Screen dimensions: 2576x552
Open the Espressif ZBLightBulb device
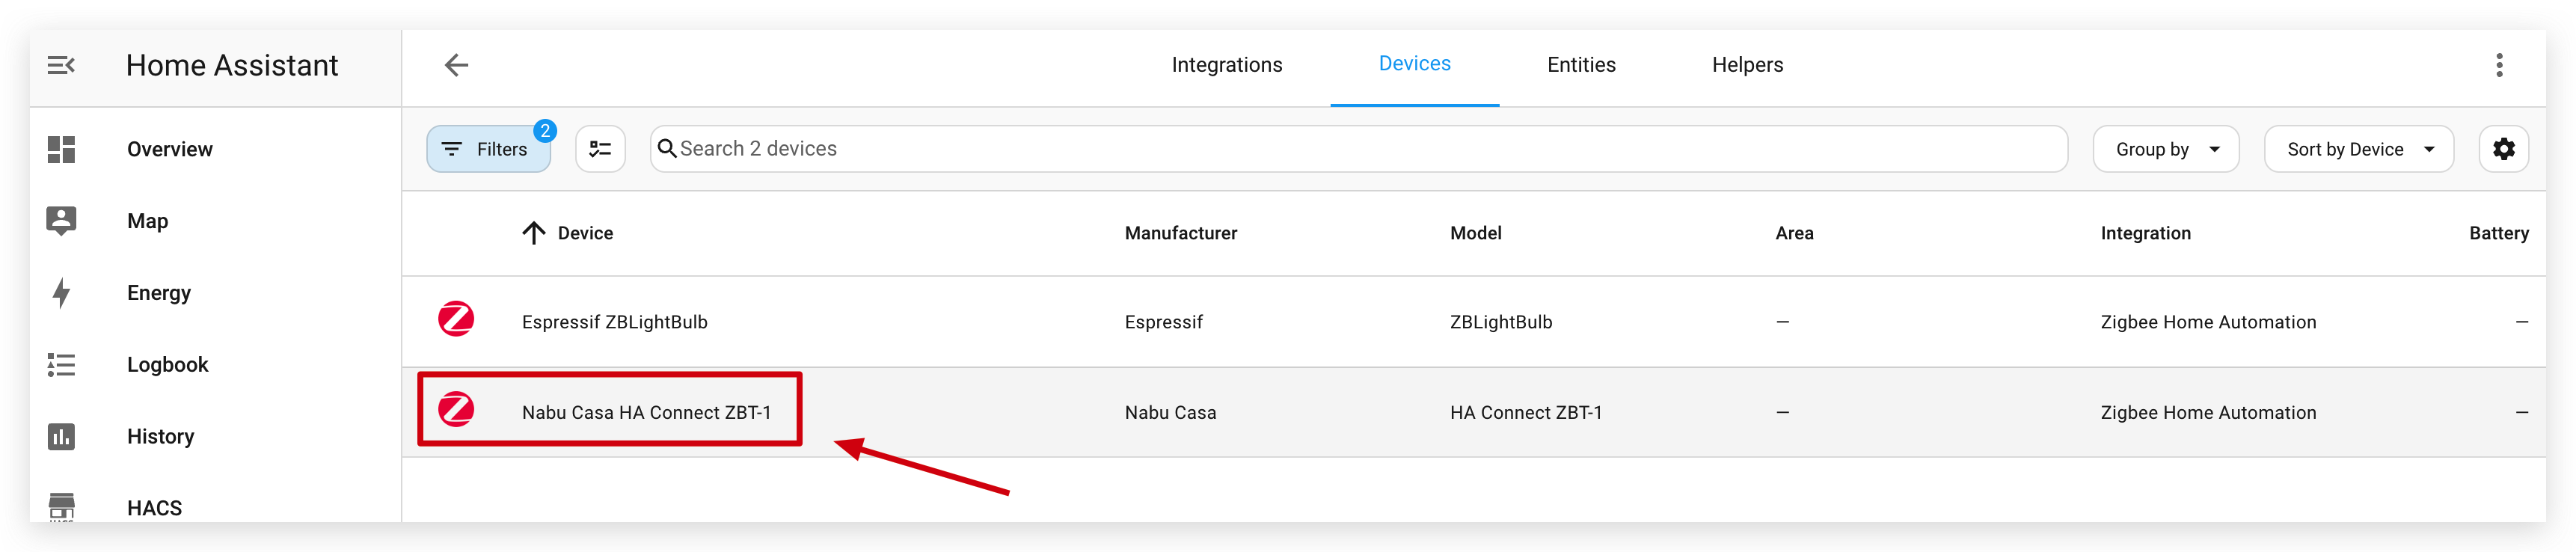pos(614,322)
